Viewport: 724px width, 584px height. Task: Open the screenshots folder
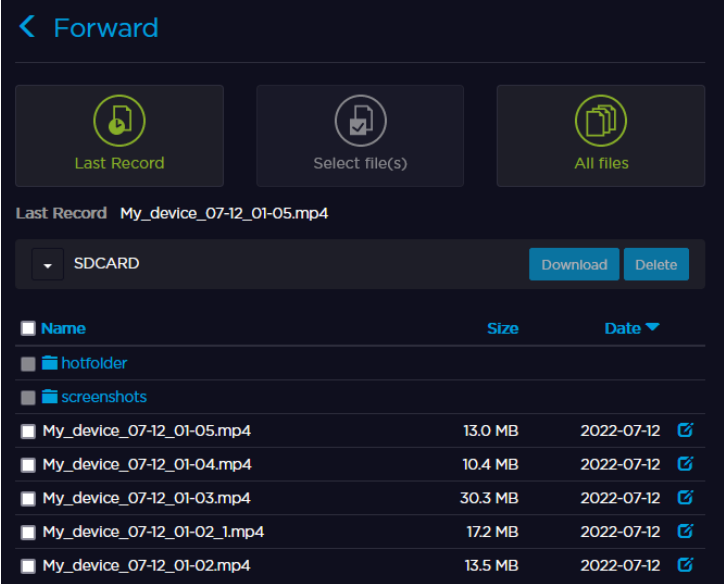103,397
